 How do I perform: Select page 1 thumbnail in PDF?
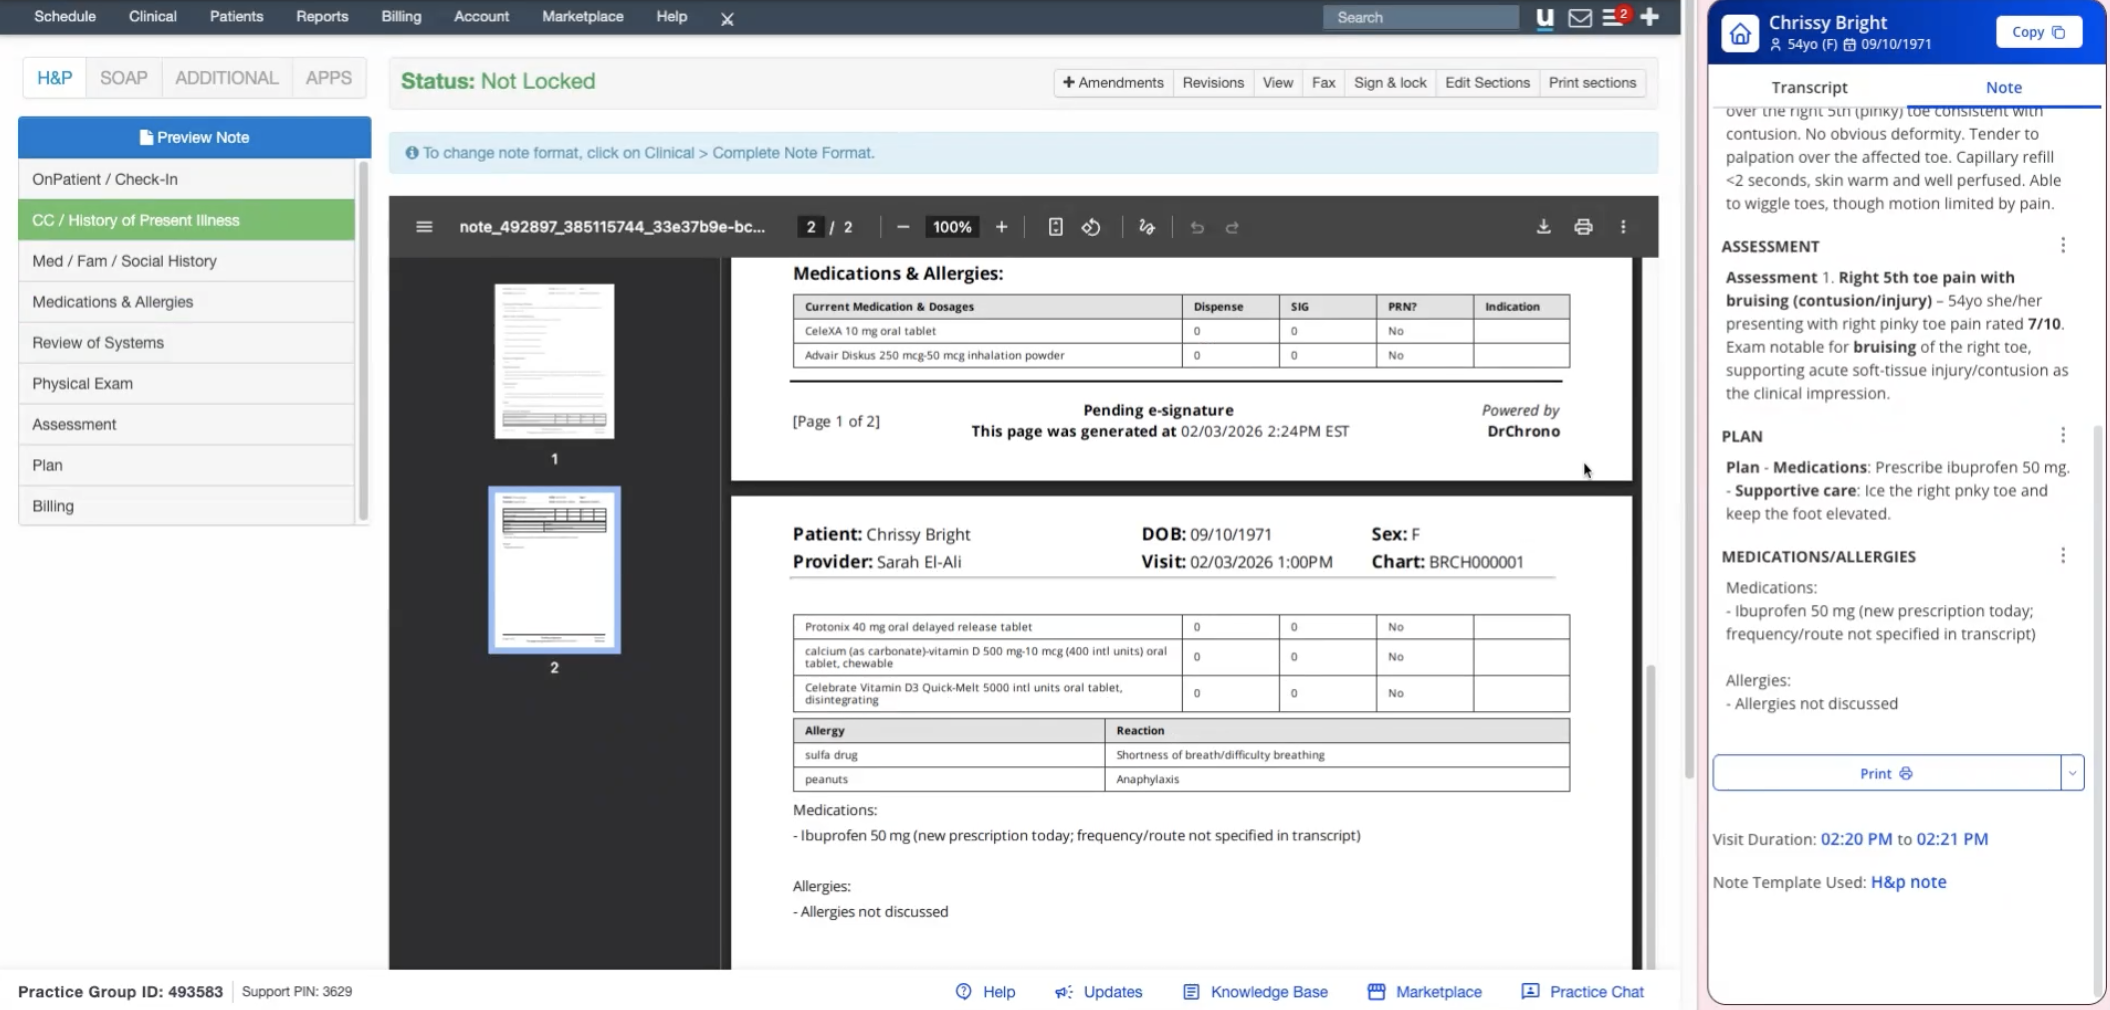pos(554,361)
